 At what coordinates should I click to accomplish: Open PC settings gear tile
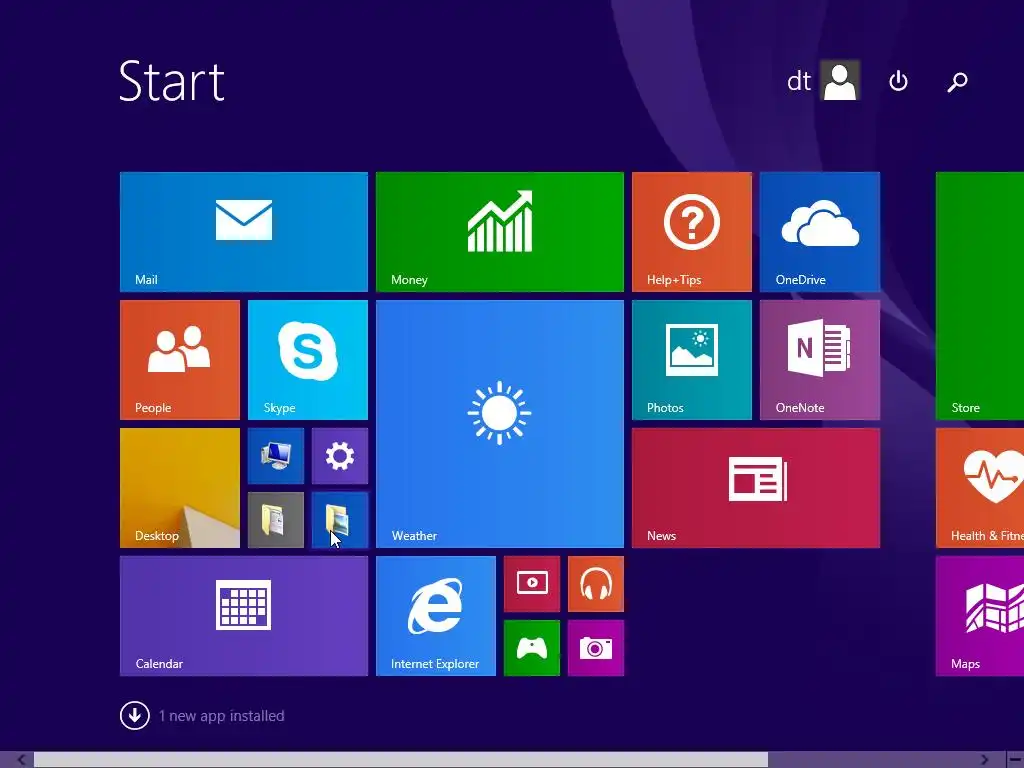point(340,456)
